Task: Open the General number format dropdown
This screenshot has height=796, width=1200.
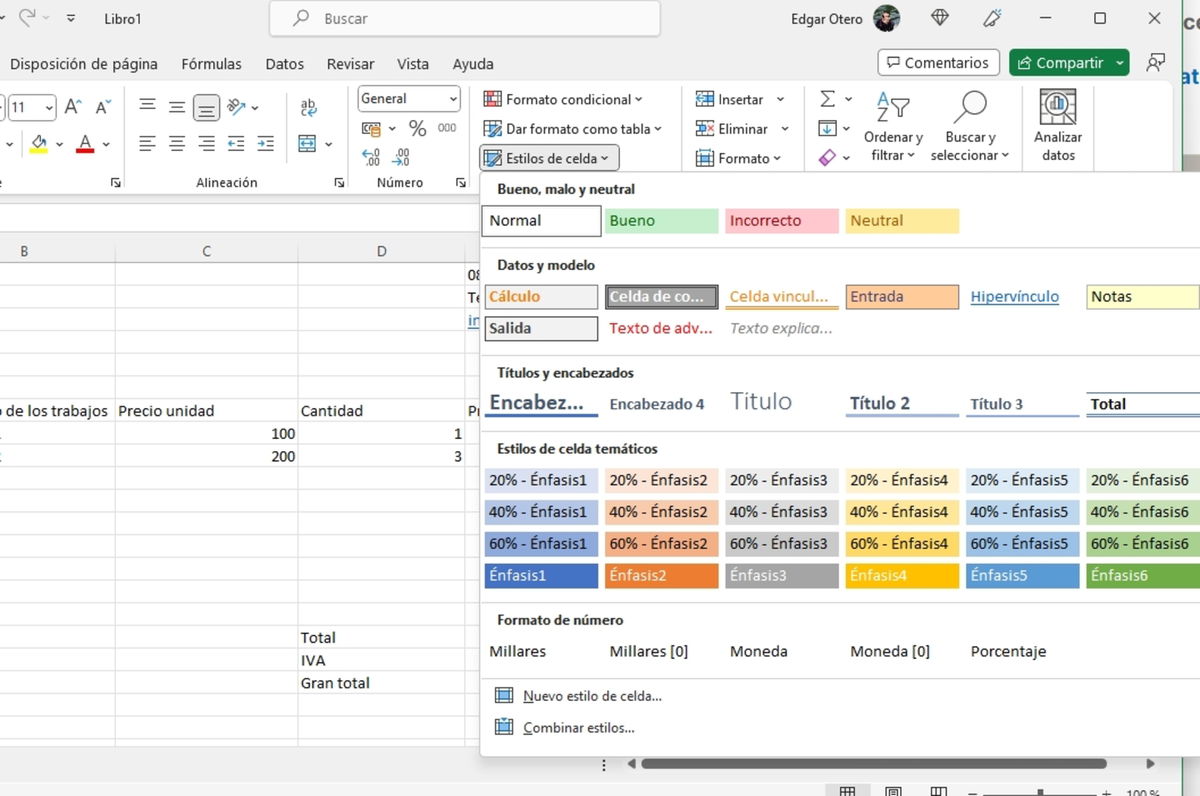Action: 407,98
